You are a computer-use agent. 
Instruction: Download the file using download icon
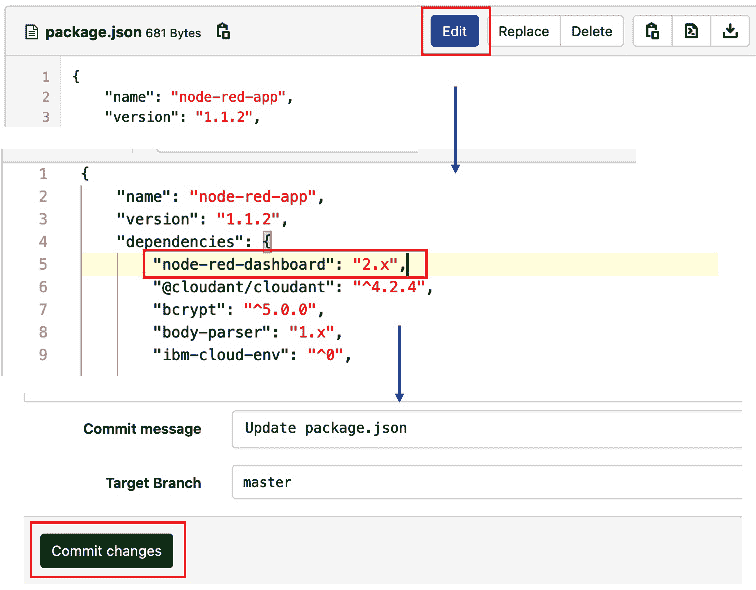click(730, 31)
